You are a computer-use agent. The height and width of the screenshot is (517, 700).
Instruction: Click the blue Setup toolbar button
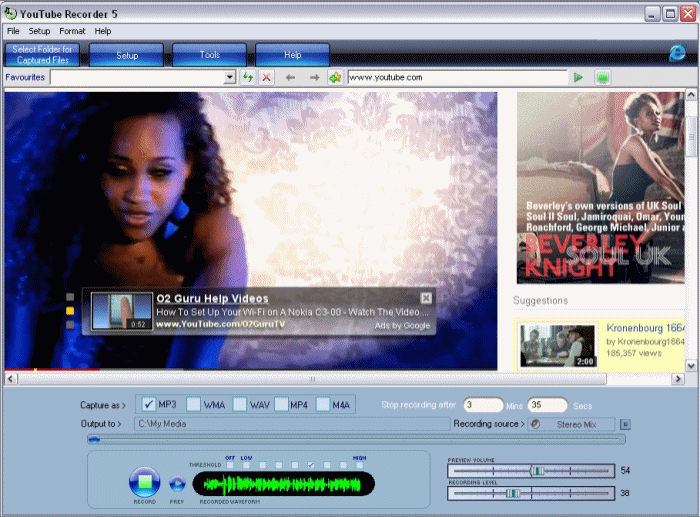click(x=127, y=55)
